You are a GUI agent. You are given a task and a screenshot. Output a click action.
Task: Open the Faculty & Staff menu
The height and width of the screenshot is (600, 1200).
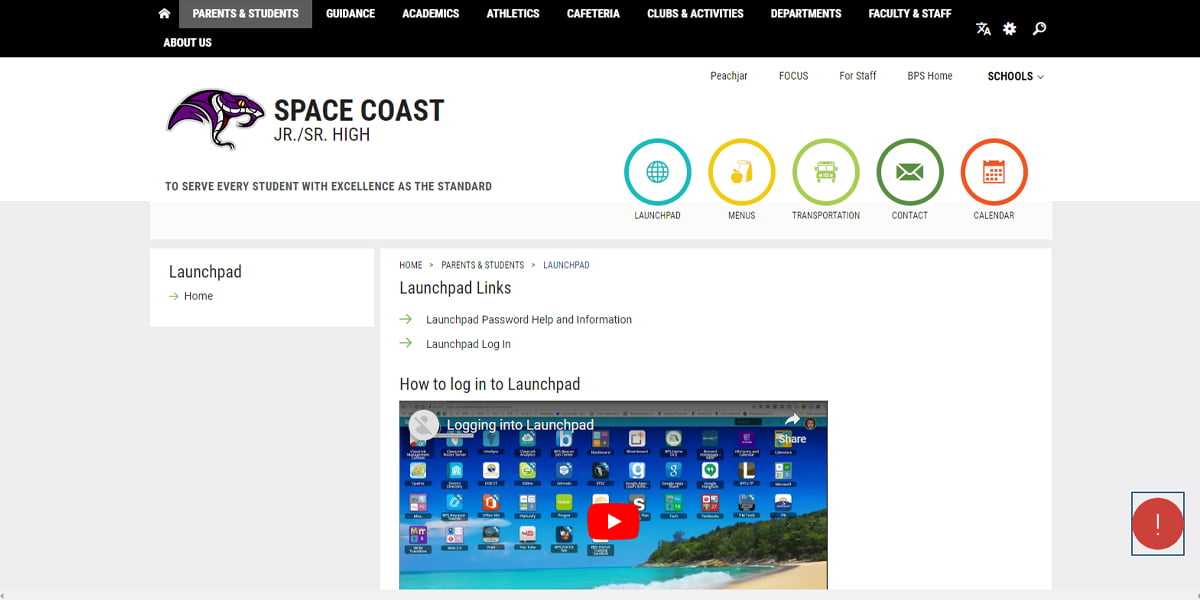(910, 14)
